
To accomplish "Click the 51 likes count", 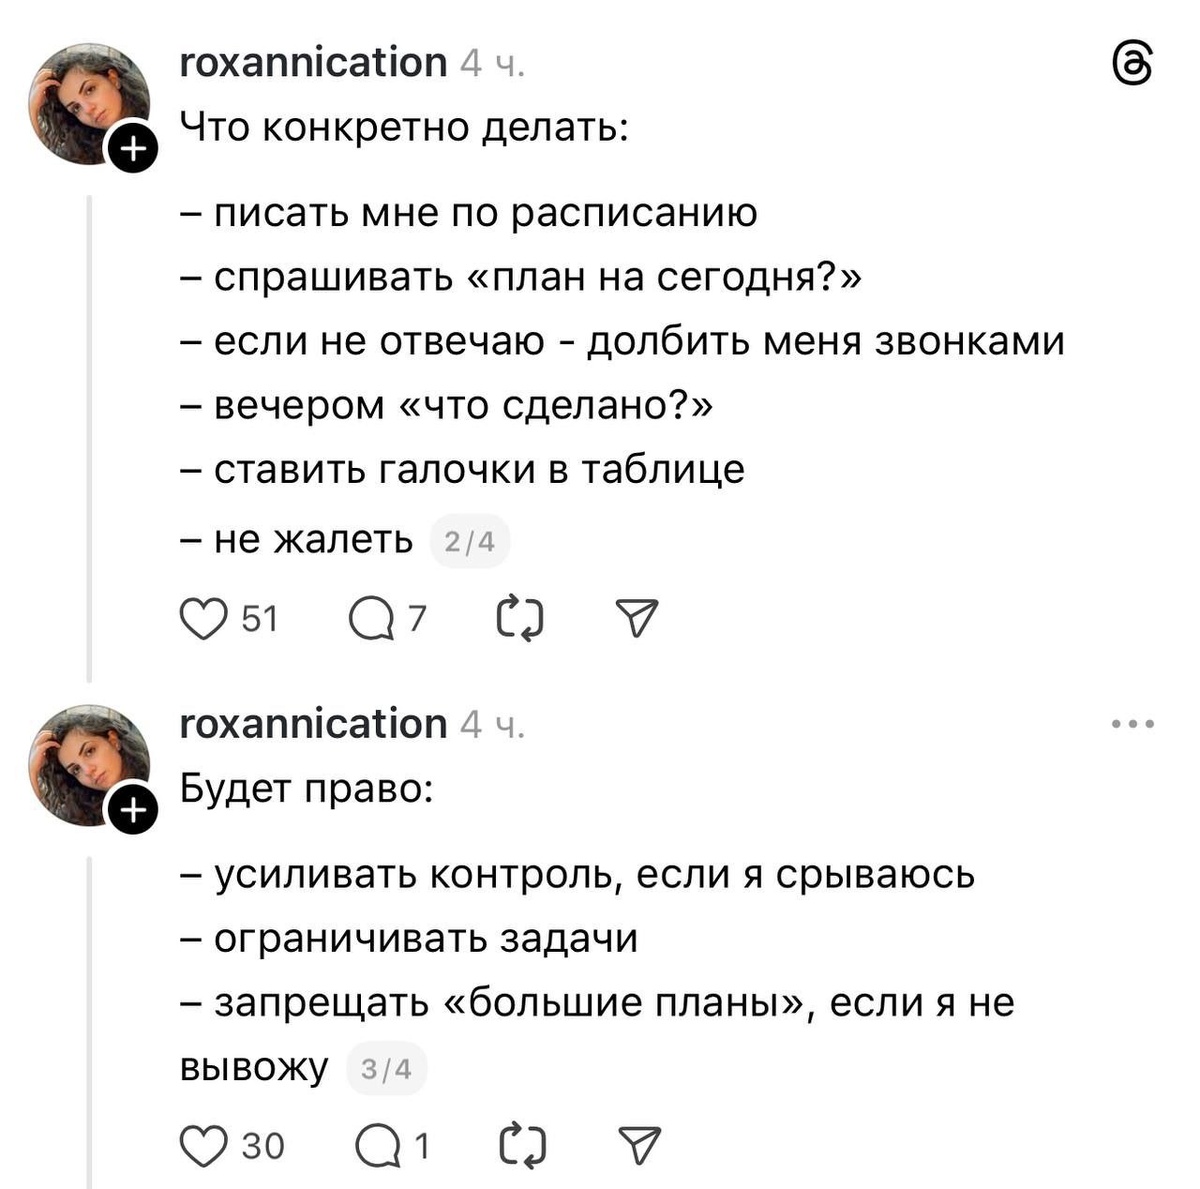I will pyautogui.click(x=260, y=618).
